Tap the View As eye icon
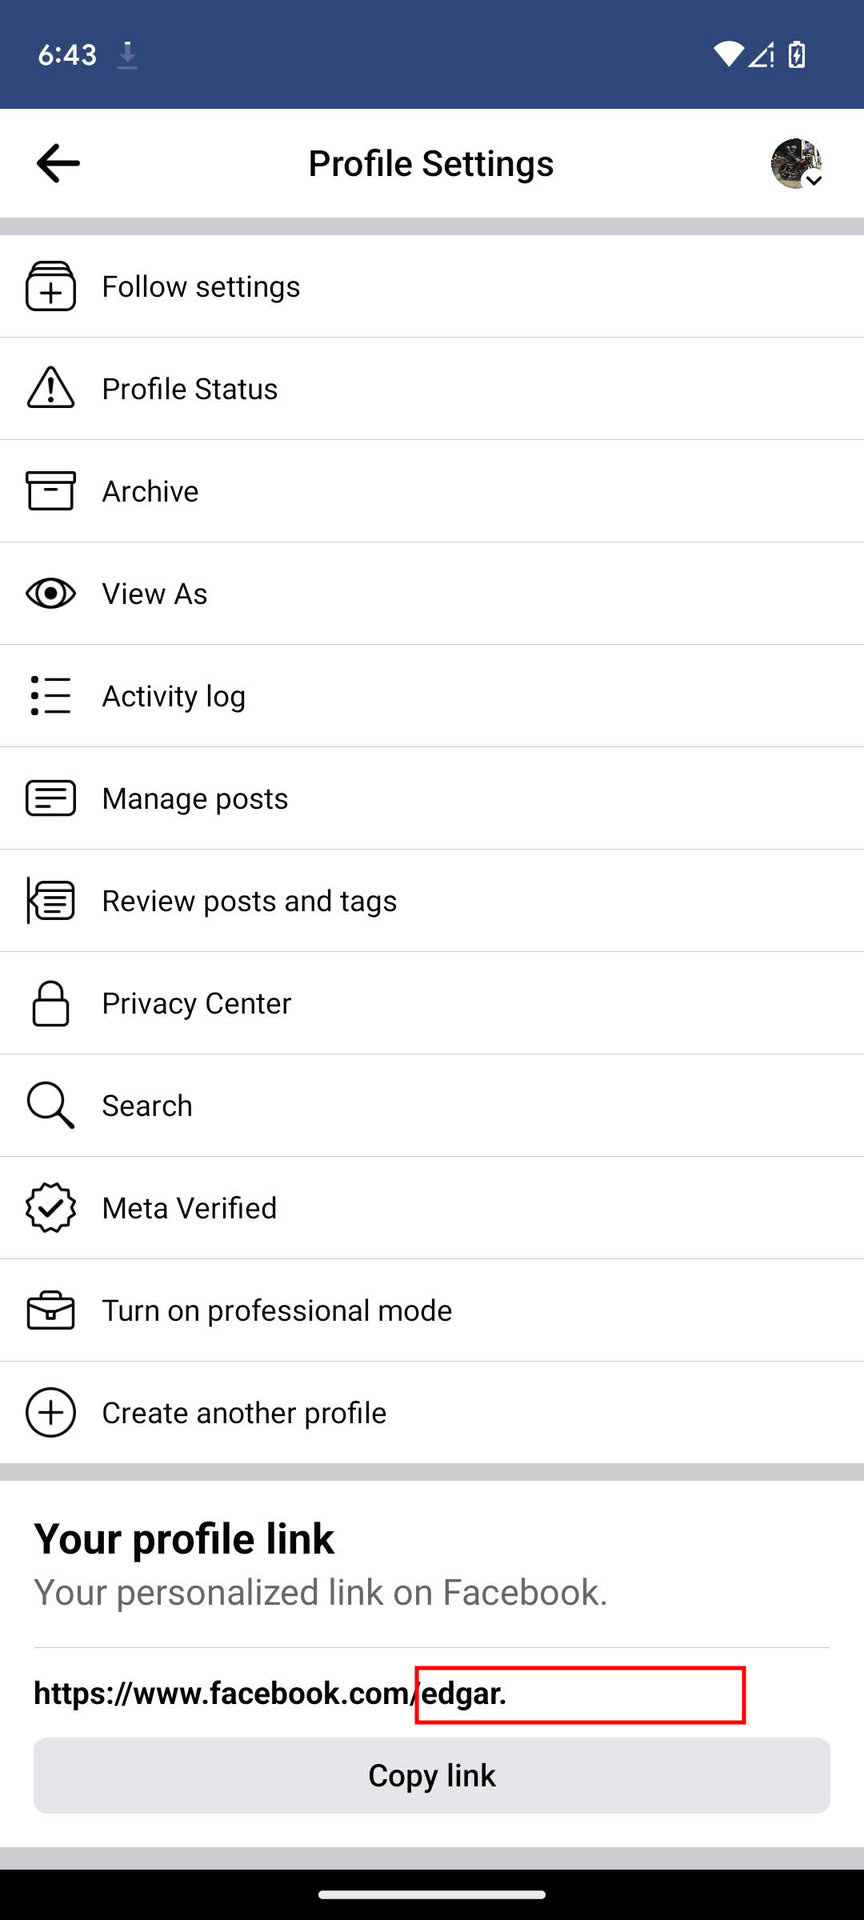 tap(50, 594)
